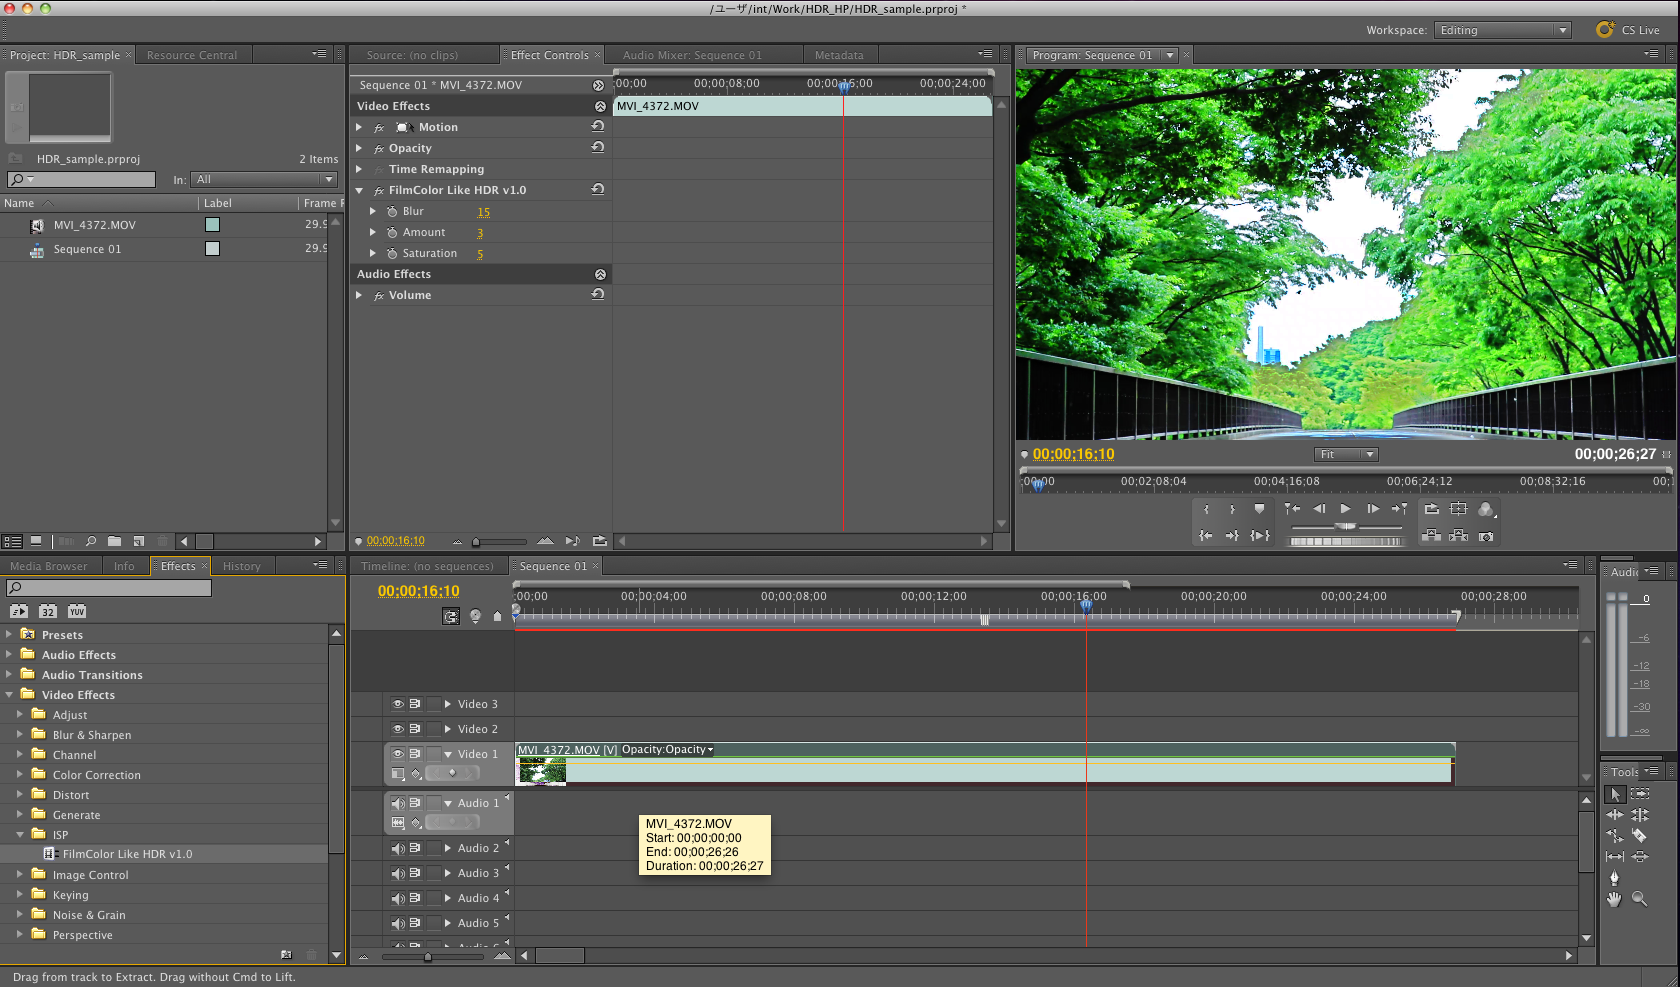
Task: Click the Extract button
Action: coord(1459,536)
